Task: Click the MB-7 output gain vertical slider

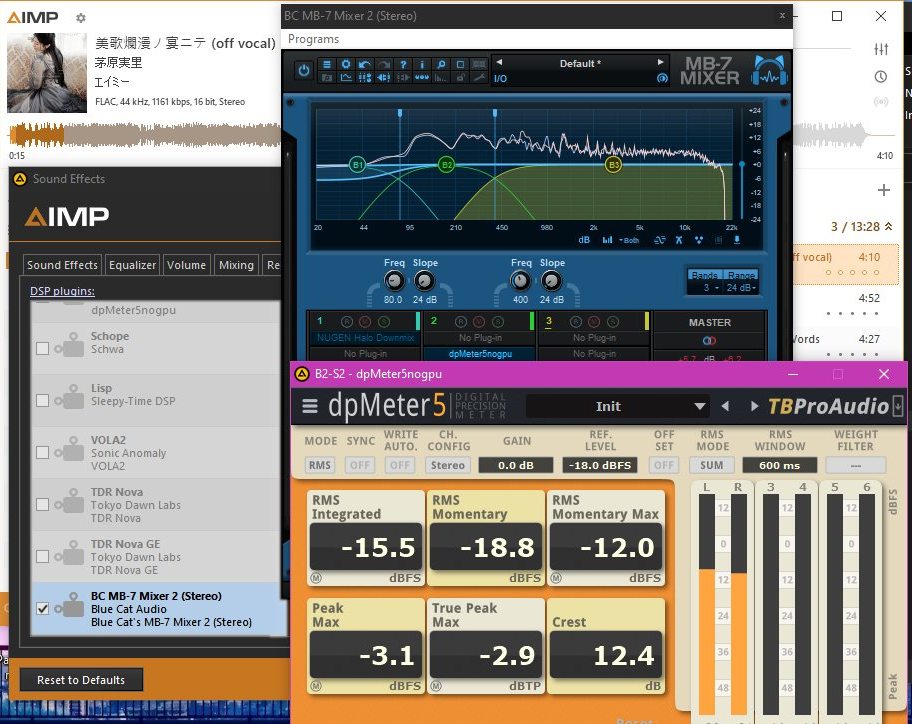Action: (742, 166)
